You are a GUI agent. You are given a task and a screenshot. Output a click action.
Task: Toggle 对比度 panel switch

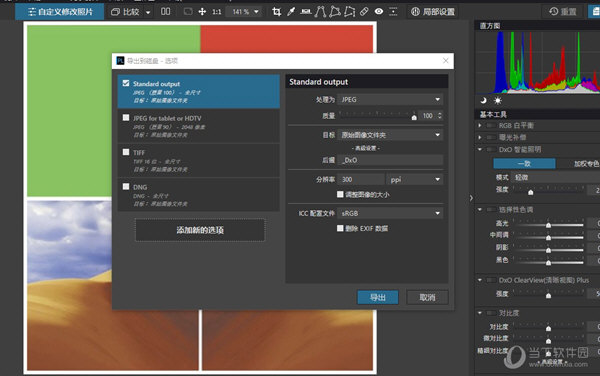(x=491, y=313)
